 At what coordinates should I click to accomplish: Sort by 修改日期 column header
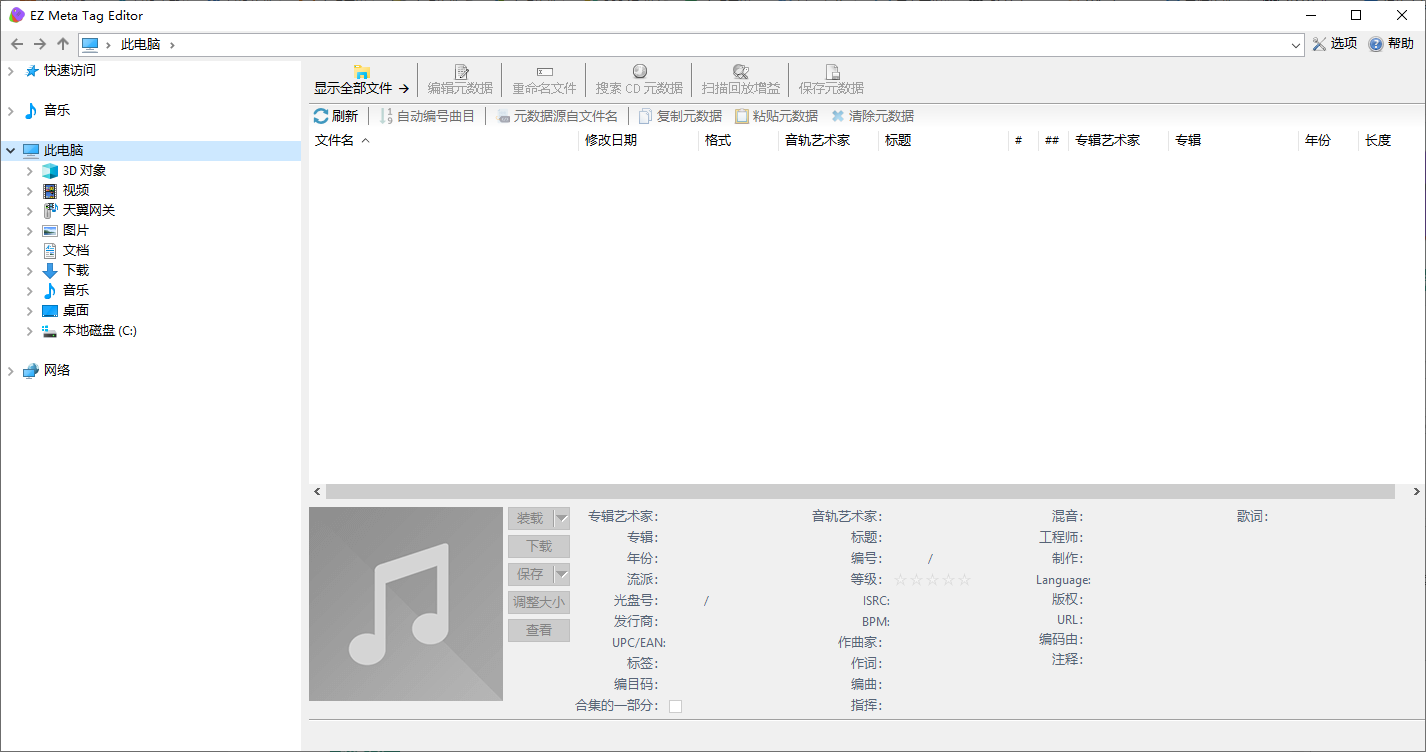[x=639, y=141]
